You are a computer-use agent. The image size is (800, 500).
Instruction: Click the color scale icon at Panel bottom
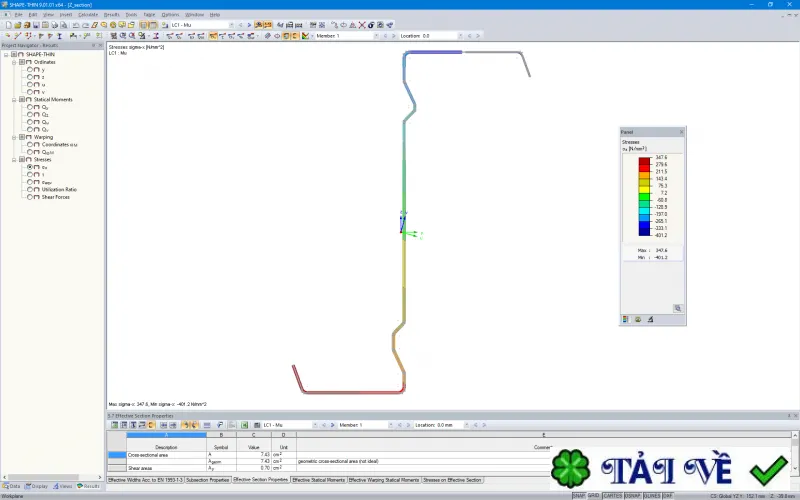tap(626, 319)
